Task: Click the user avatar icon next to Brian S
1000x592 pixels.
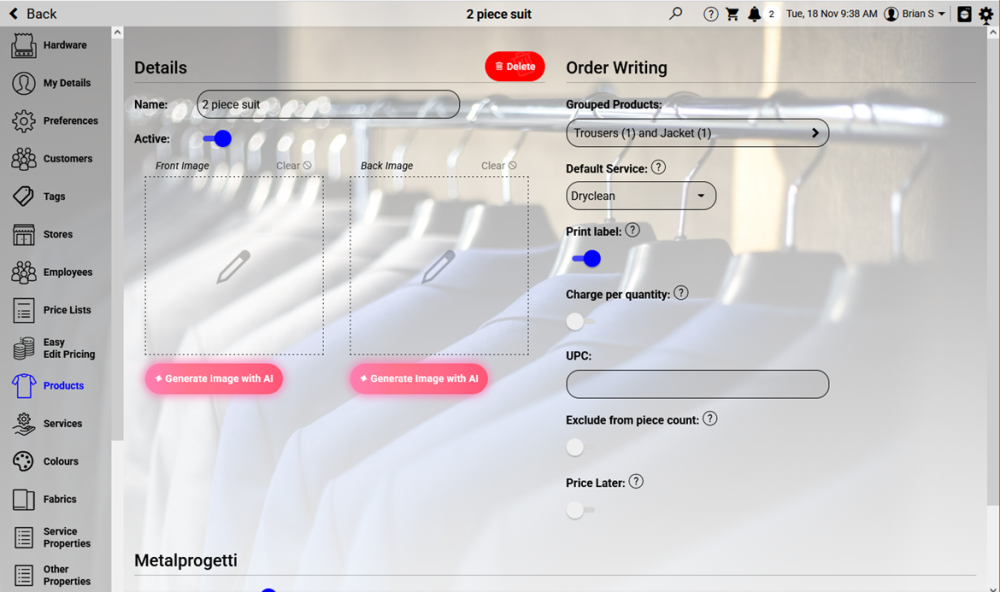Action: 892,14
